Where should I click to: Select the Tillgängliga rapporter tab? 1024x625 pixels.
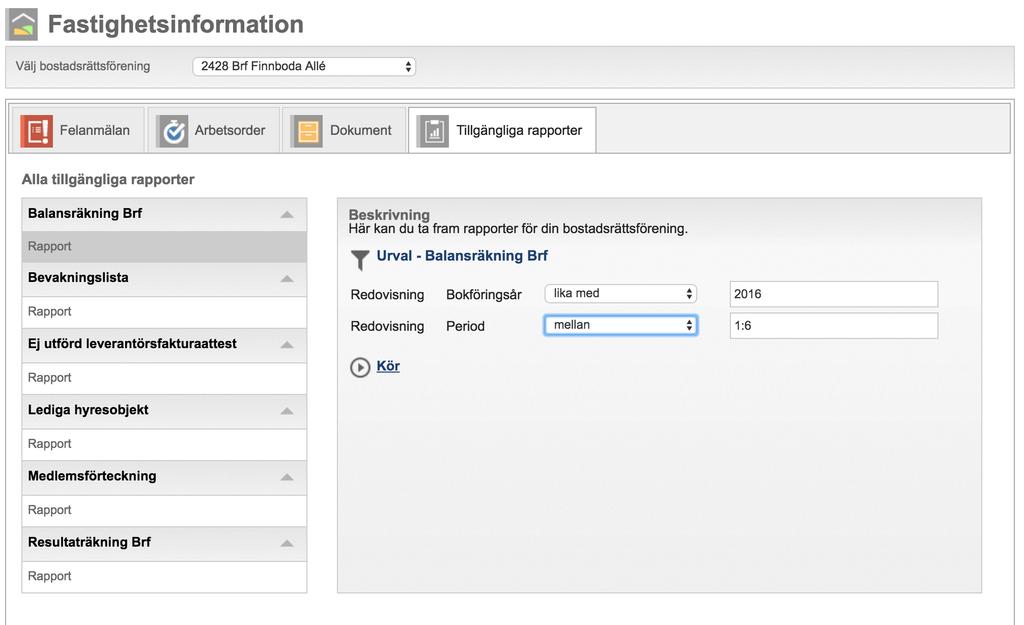(502, 131)
